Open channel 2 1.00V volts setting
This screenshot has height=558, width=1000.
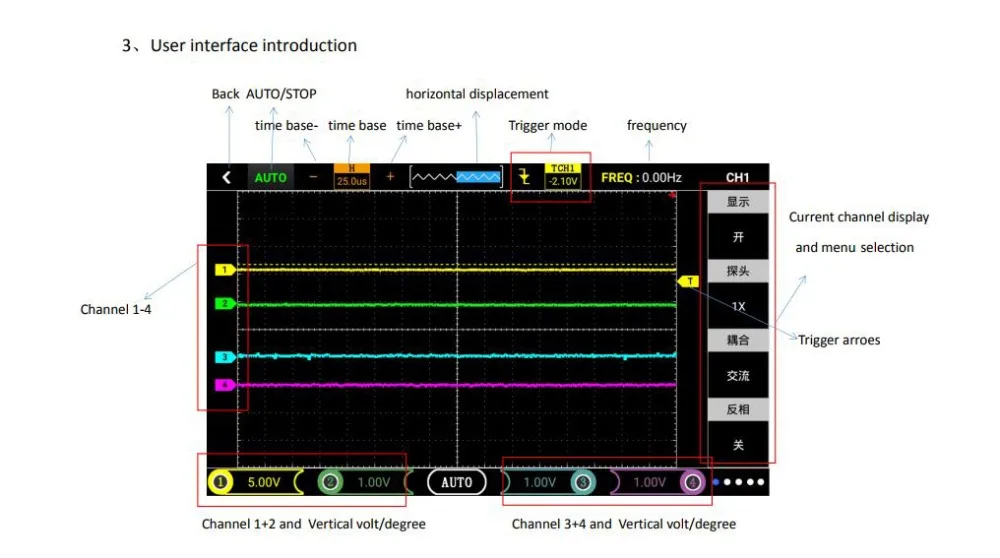pos(374,482)
